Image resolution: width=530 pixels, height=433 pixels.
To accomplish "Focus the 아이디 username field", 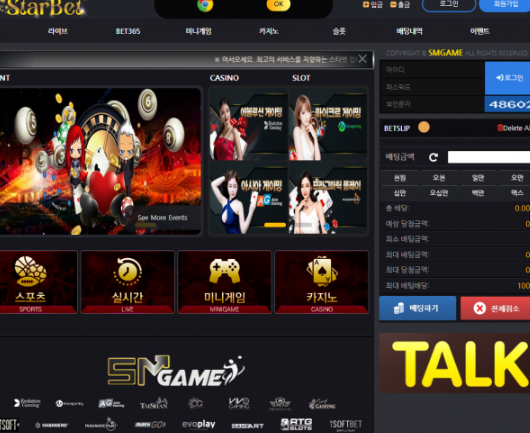I will 432,70.
